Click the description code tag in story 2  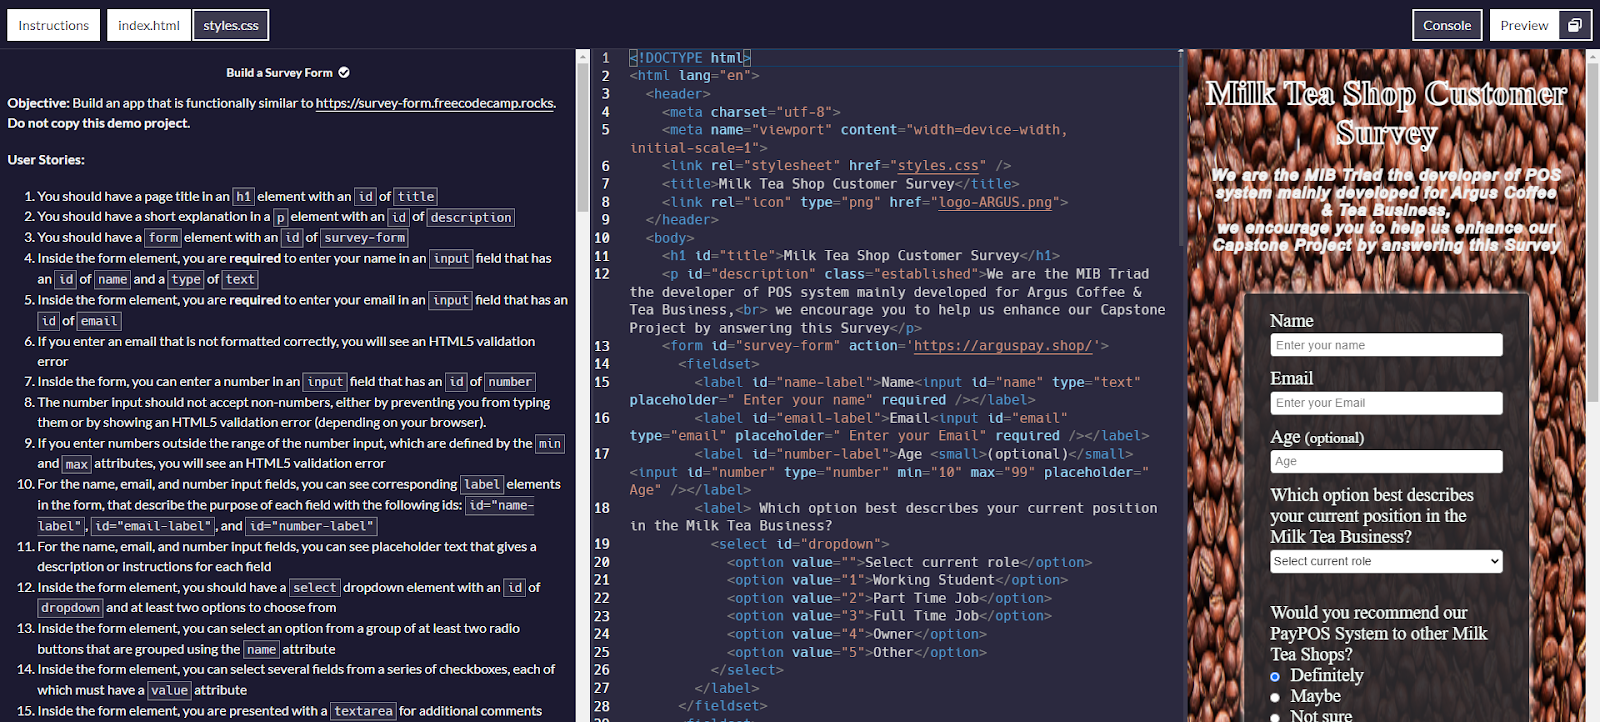pos(471,217)
